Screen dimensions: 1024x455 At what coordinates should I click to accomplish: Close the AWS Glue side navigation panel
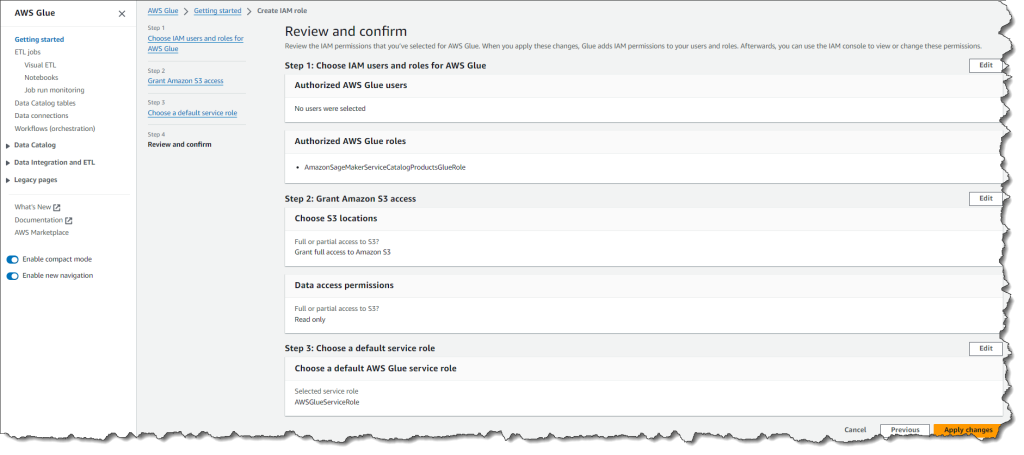(122, 14)
